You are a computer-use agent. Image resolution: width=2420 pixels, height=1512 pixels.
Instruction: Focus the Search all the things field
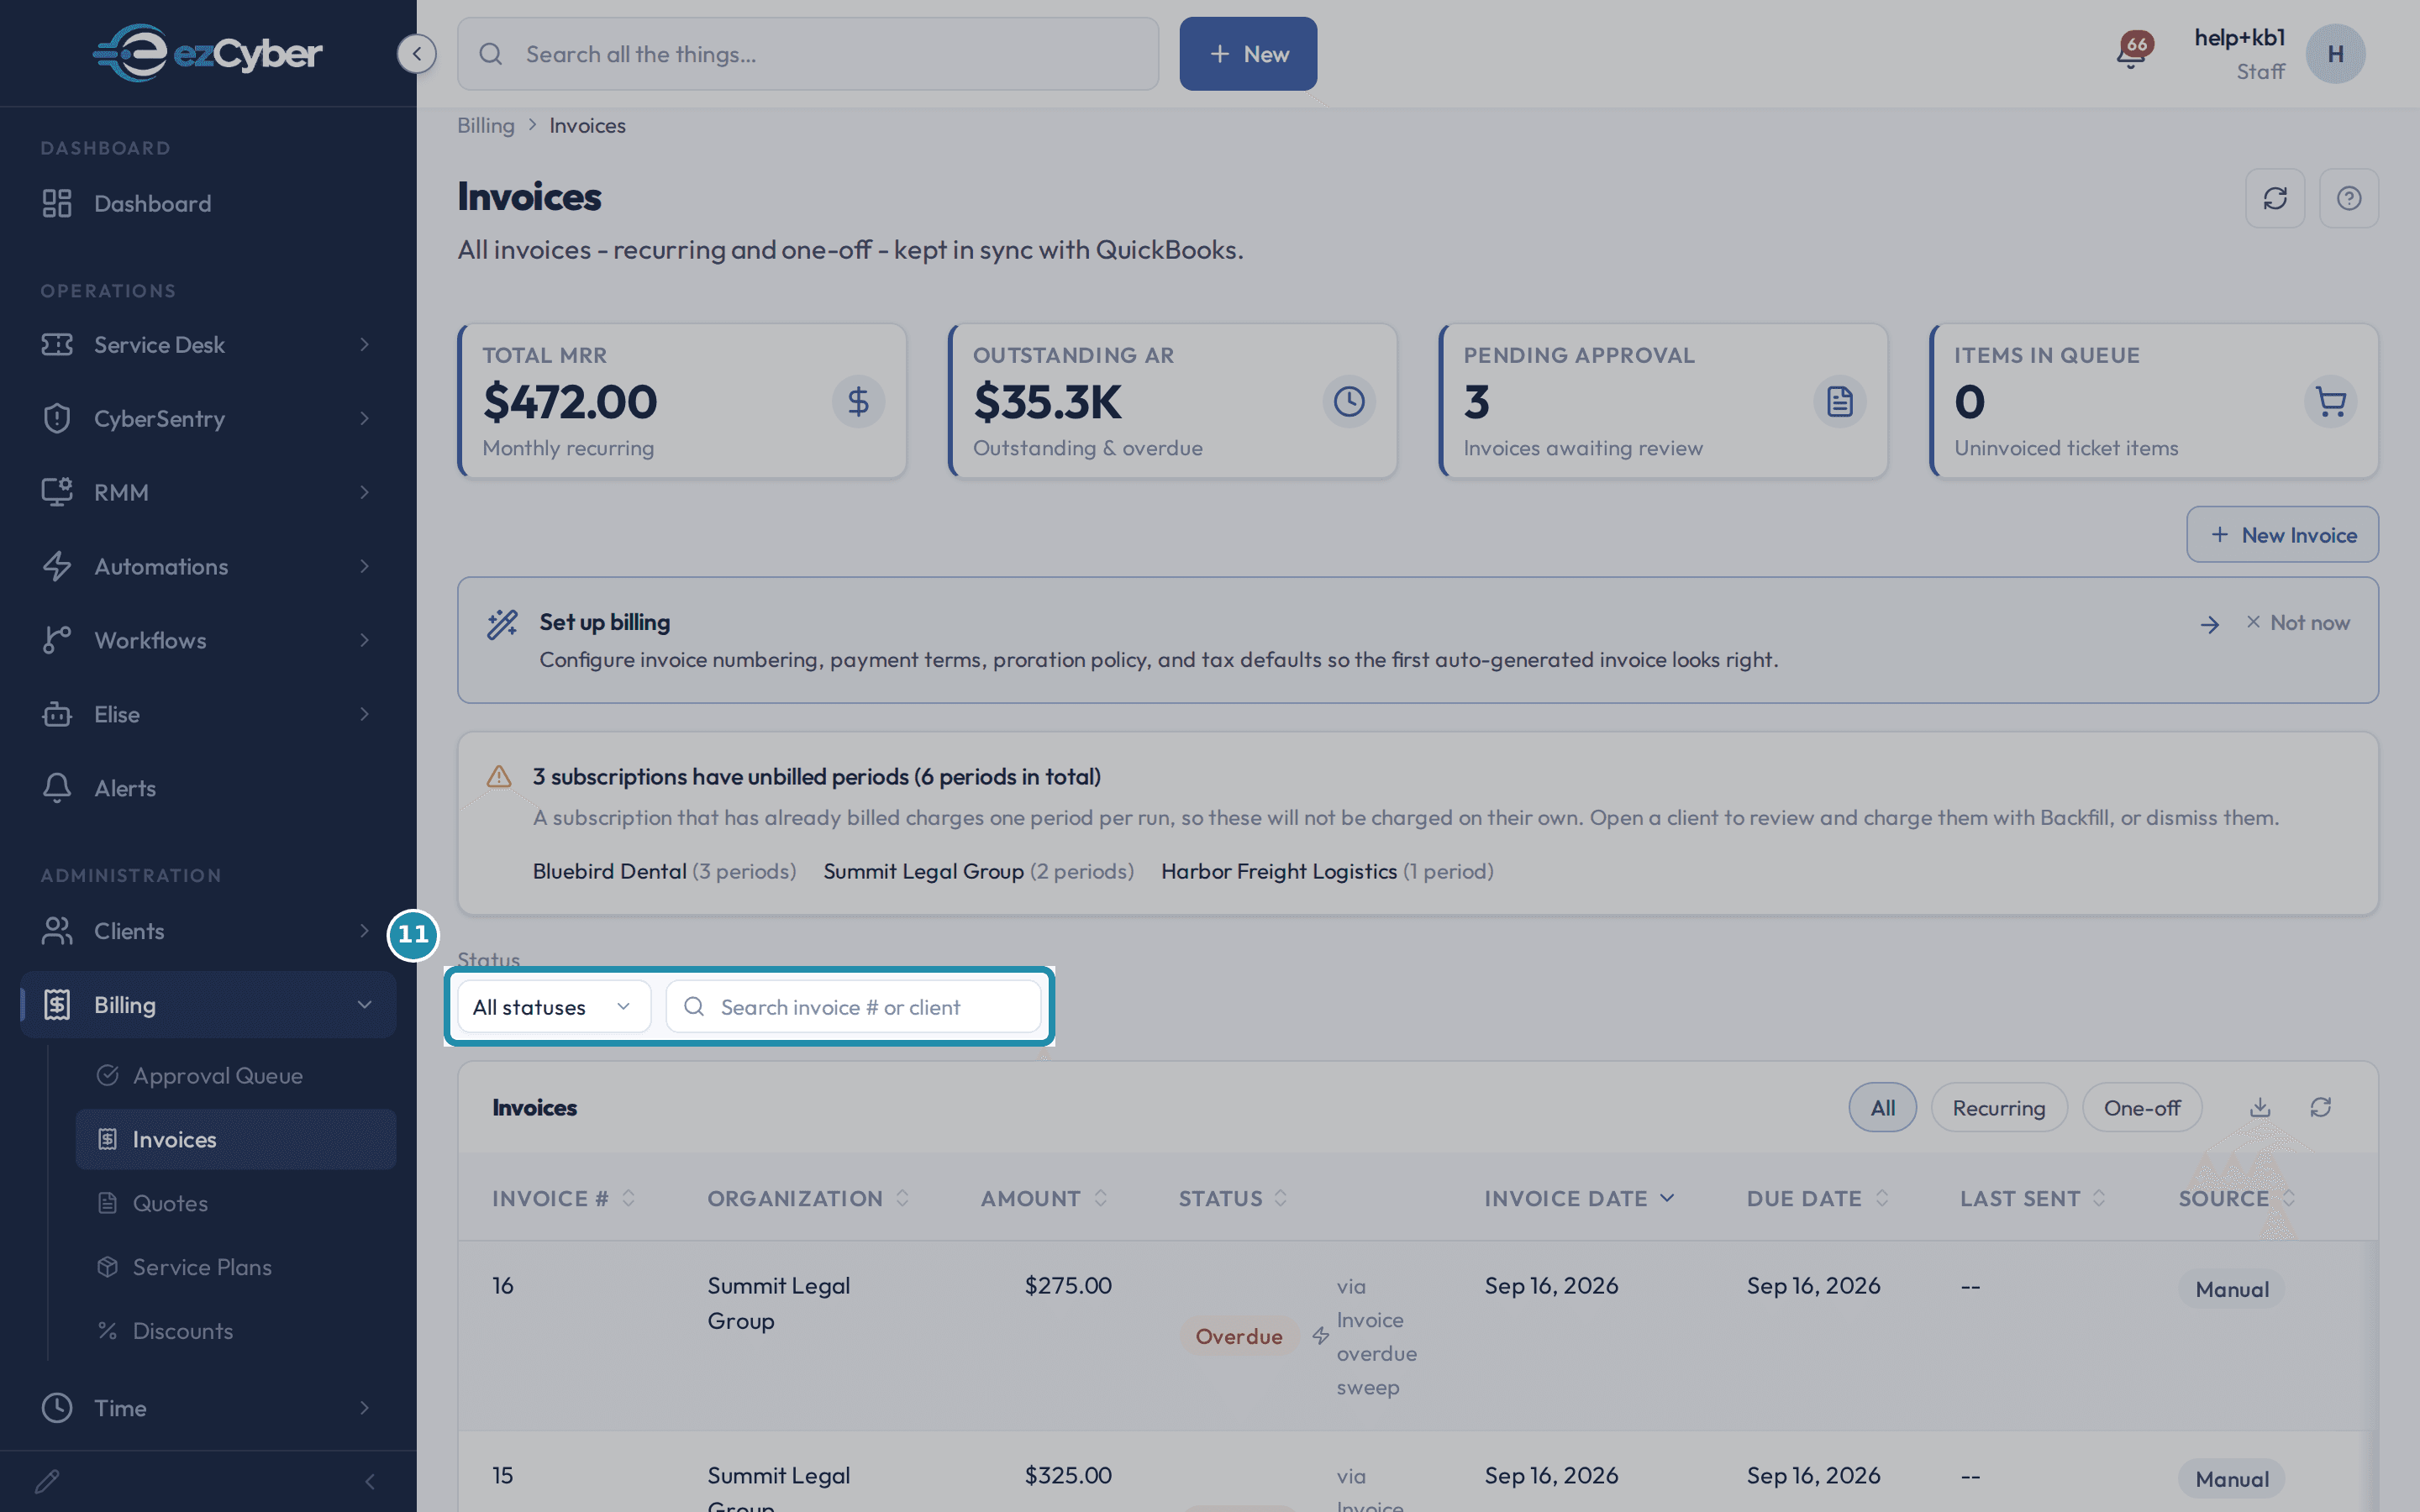coord(808,54)
